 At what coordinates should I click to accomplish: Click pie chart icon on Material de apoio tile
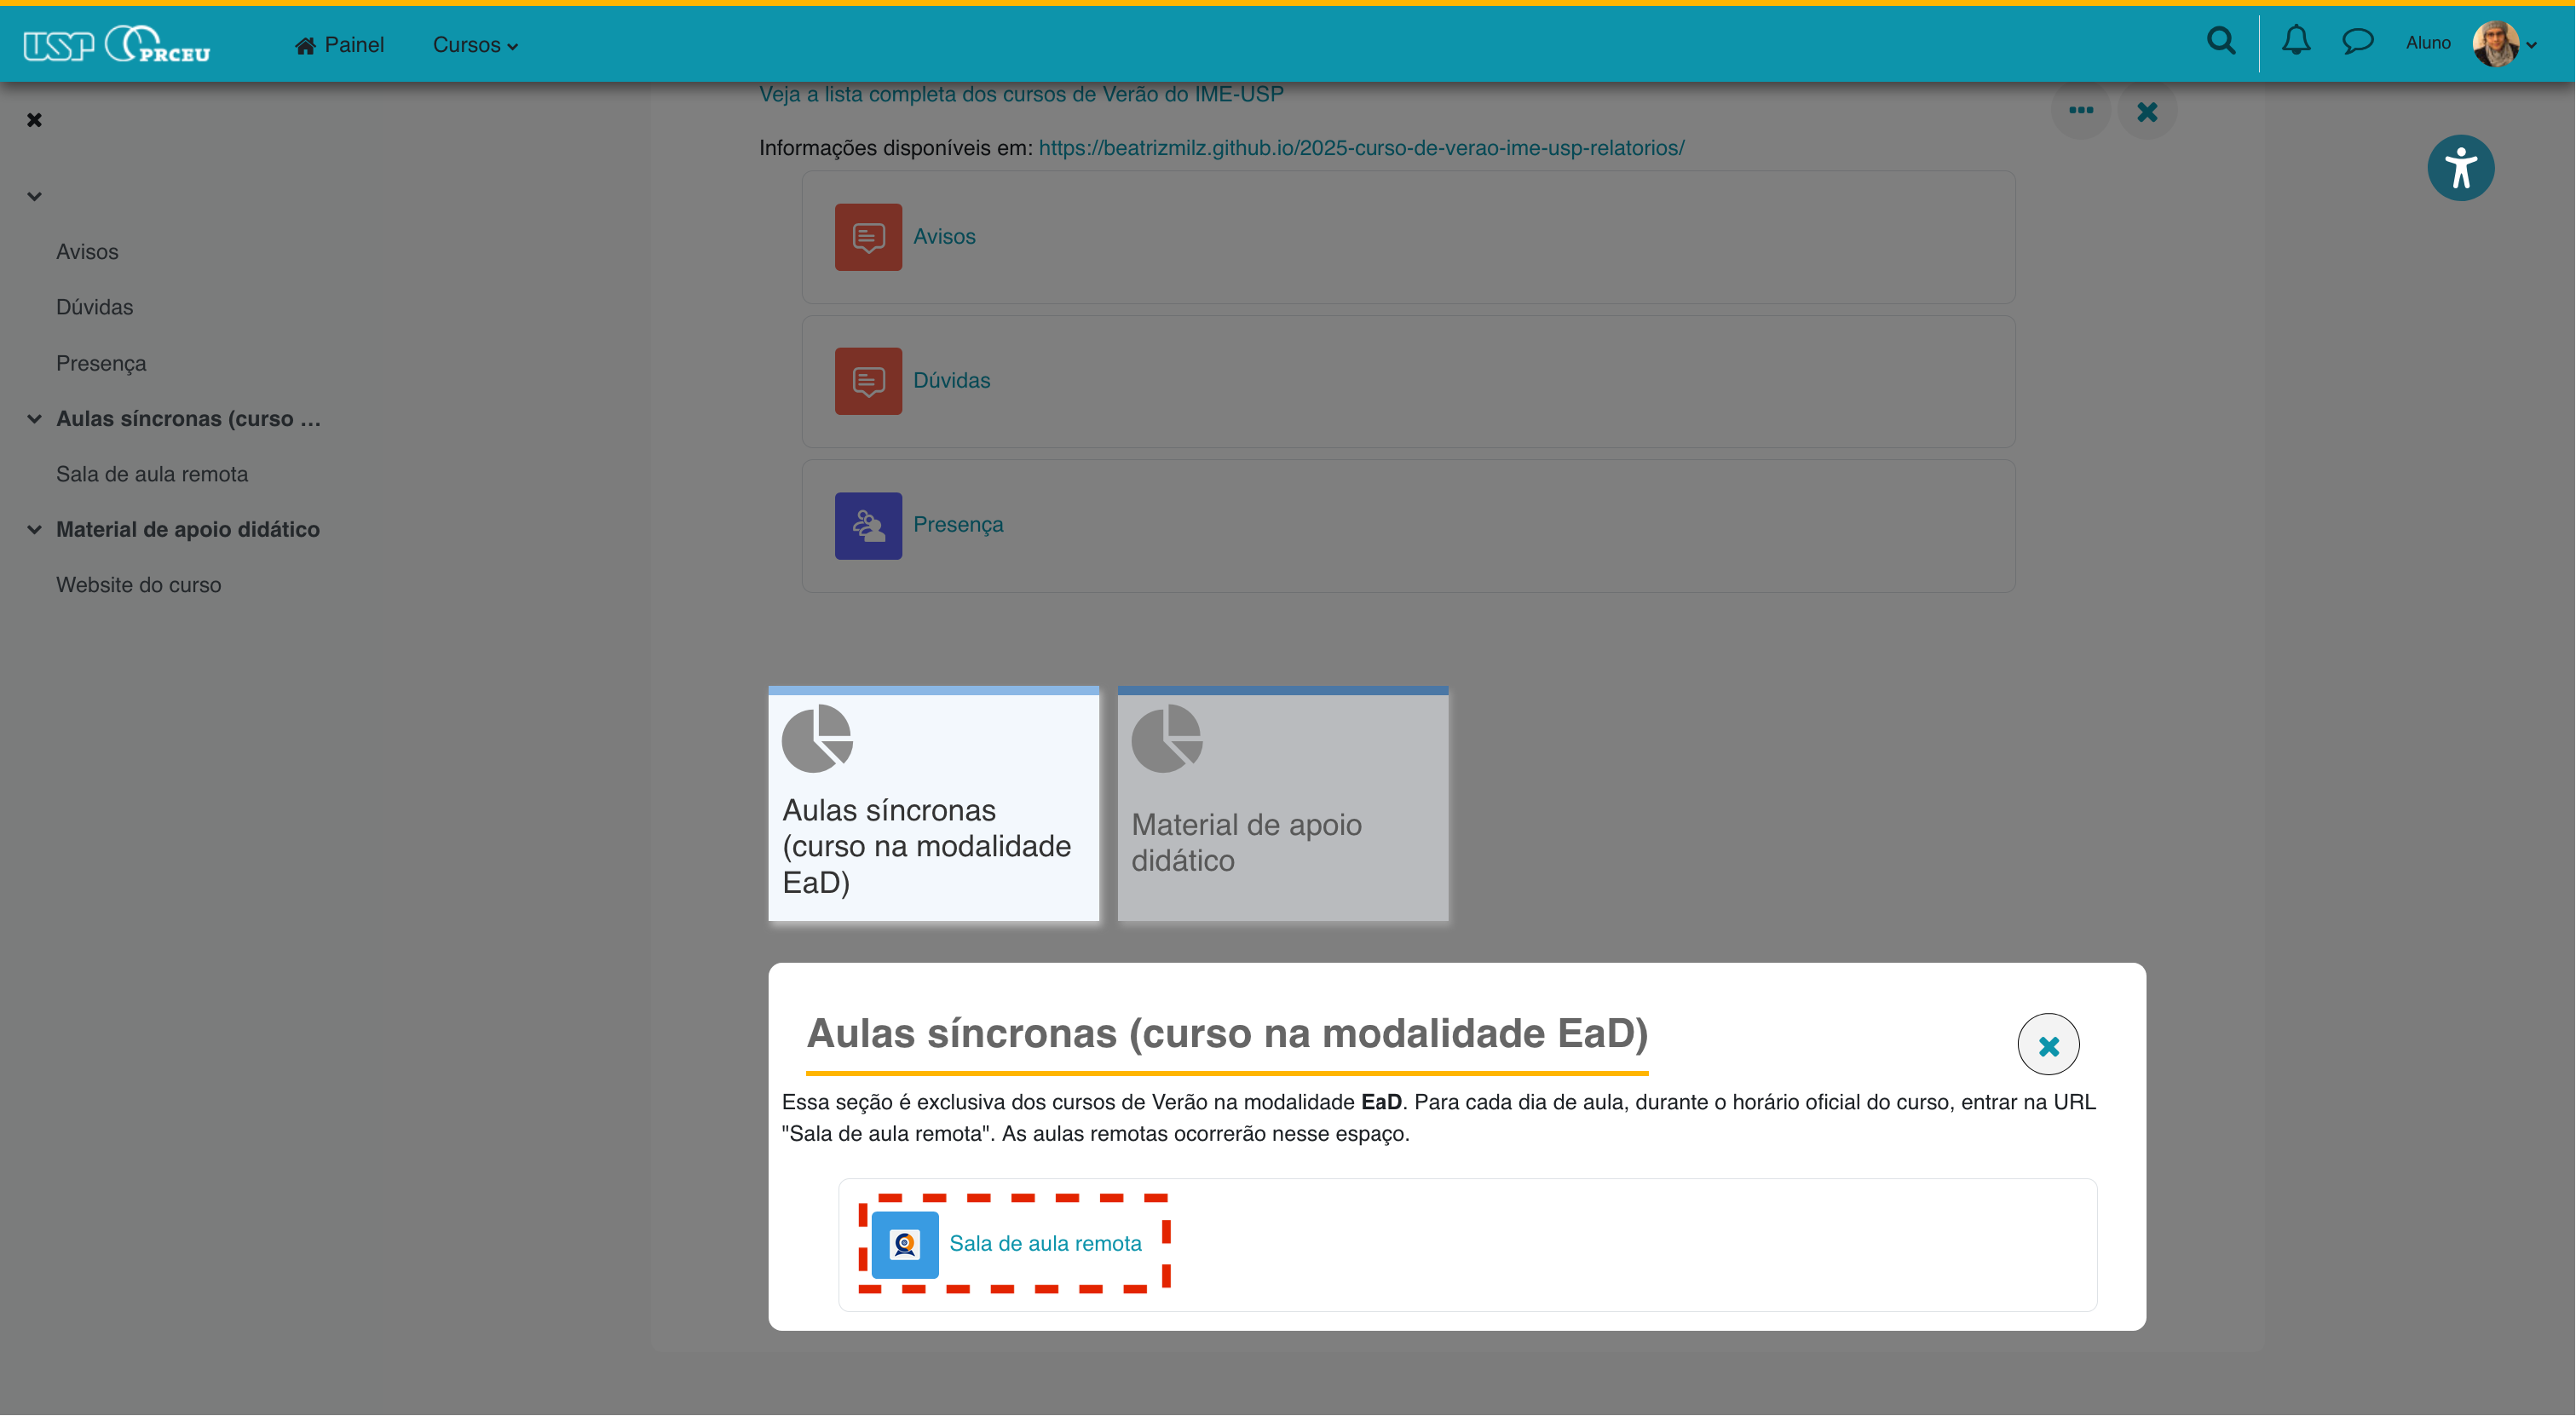click(1166, 739)
